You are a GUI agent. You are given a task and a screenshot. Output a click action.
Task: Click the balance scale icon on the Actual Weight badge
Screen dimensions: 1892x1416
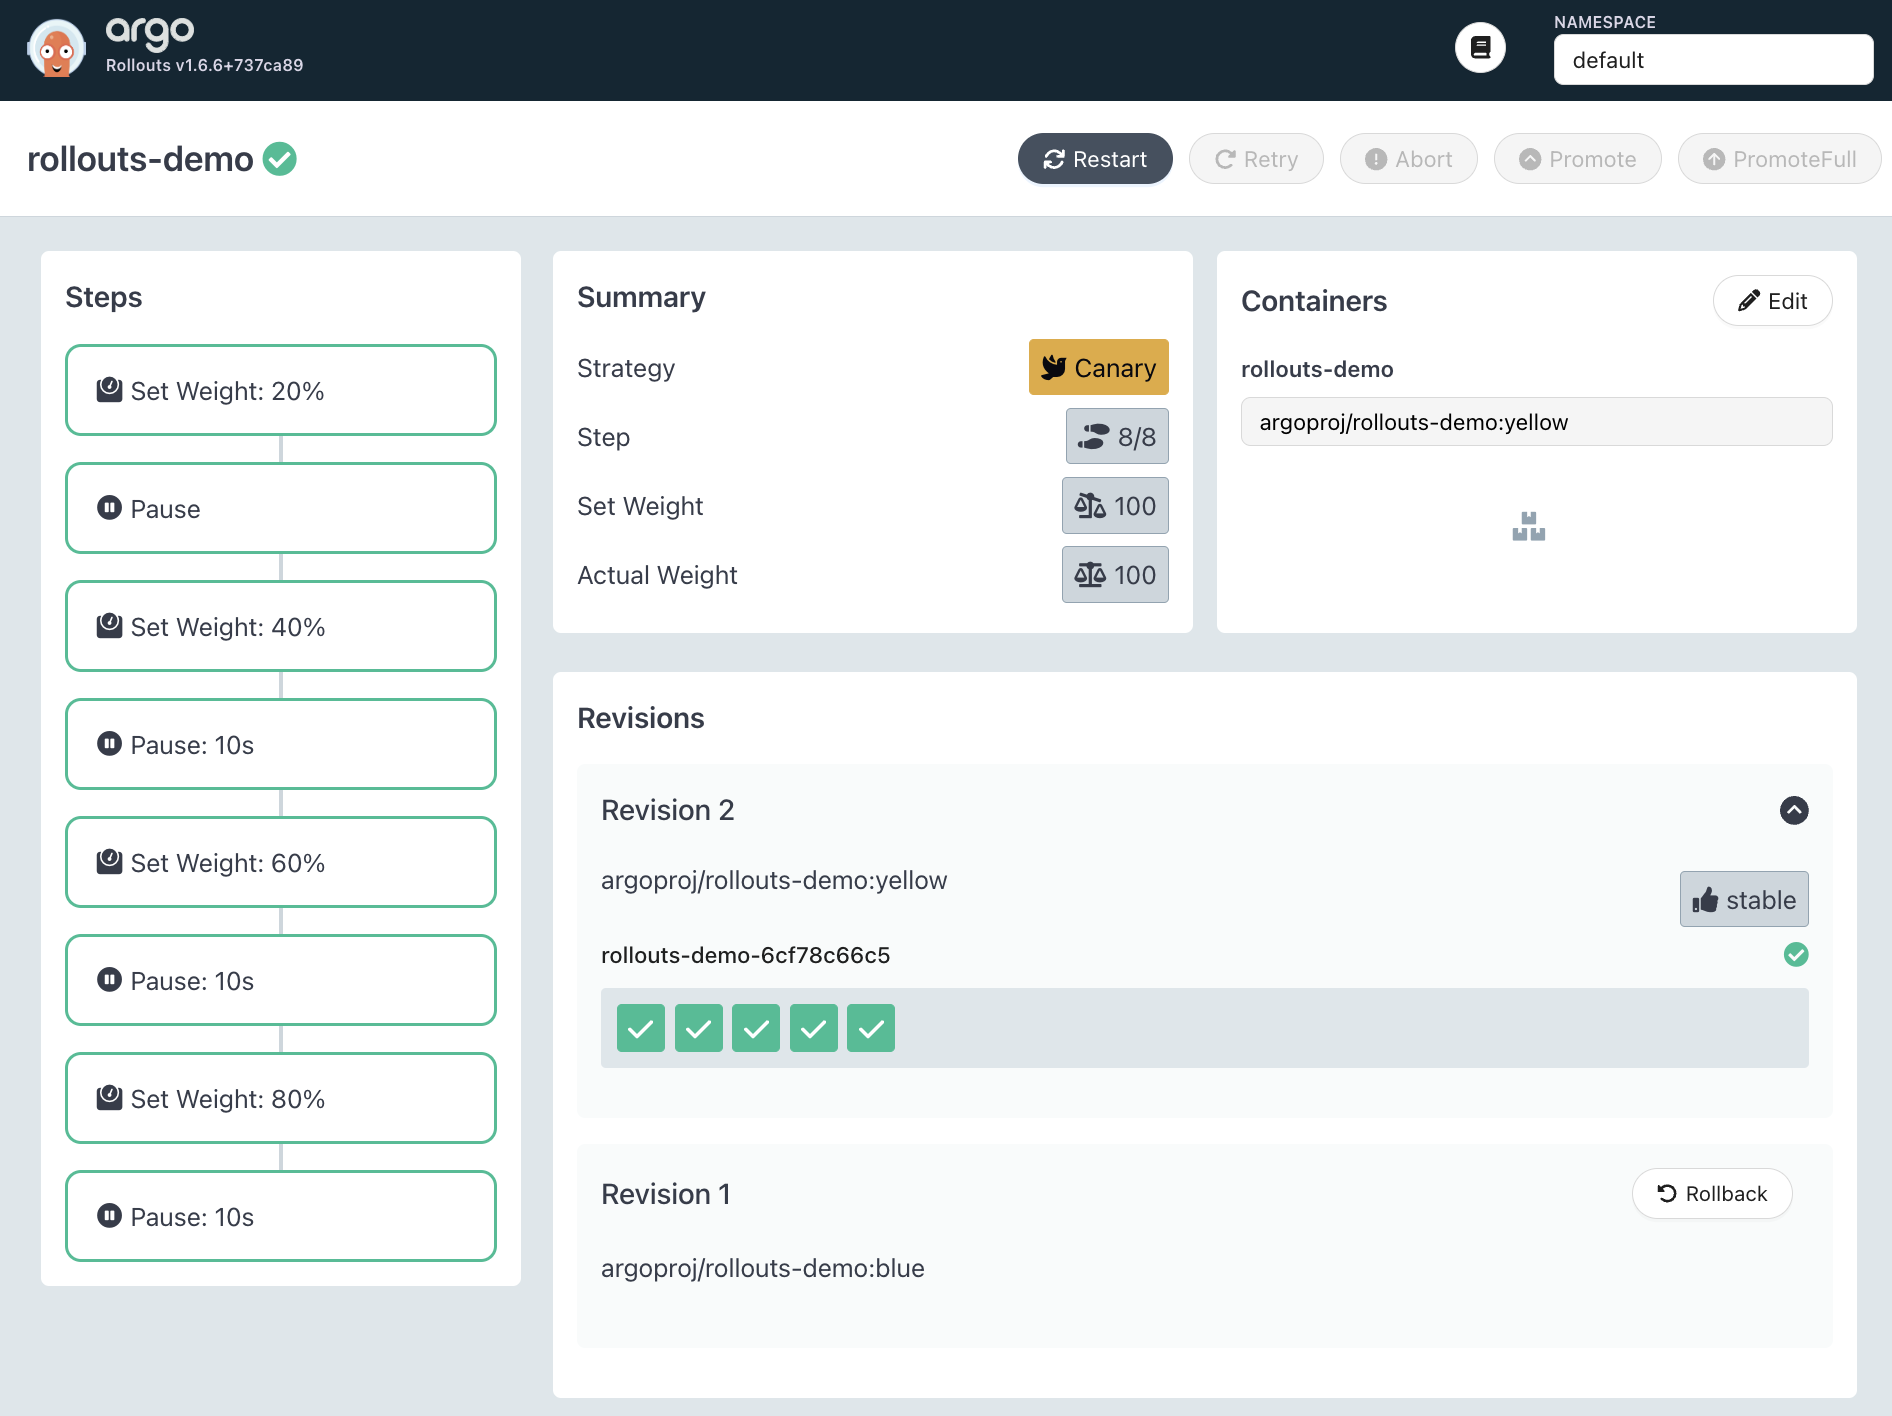pos(1089,575)
